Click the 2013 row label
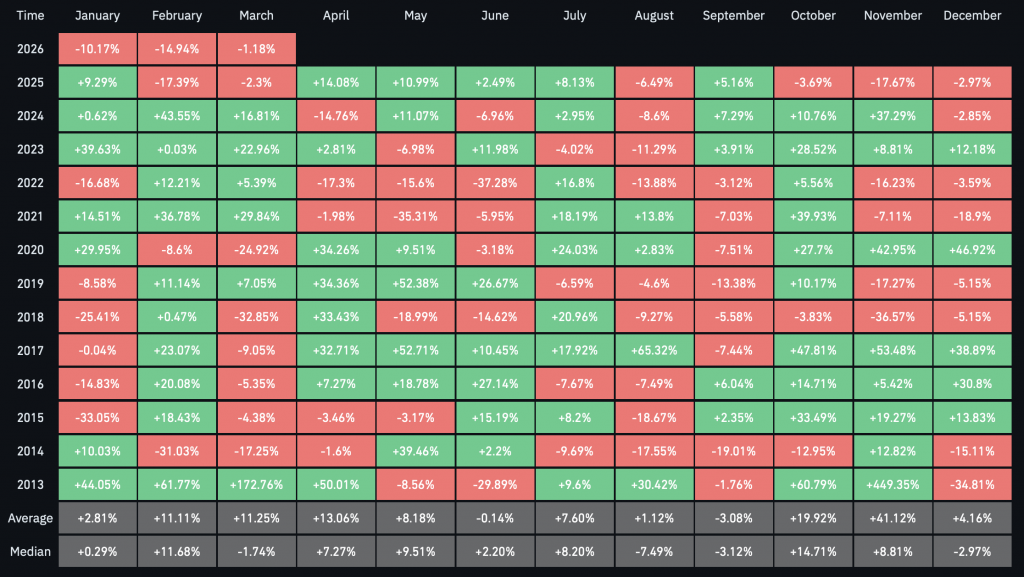Viewport: 1024px width, 577px height. click(29, 485)
